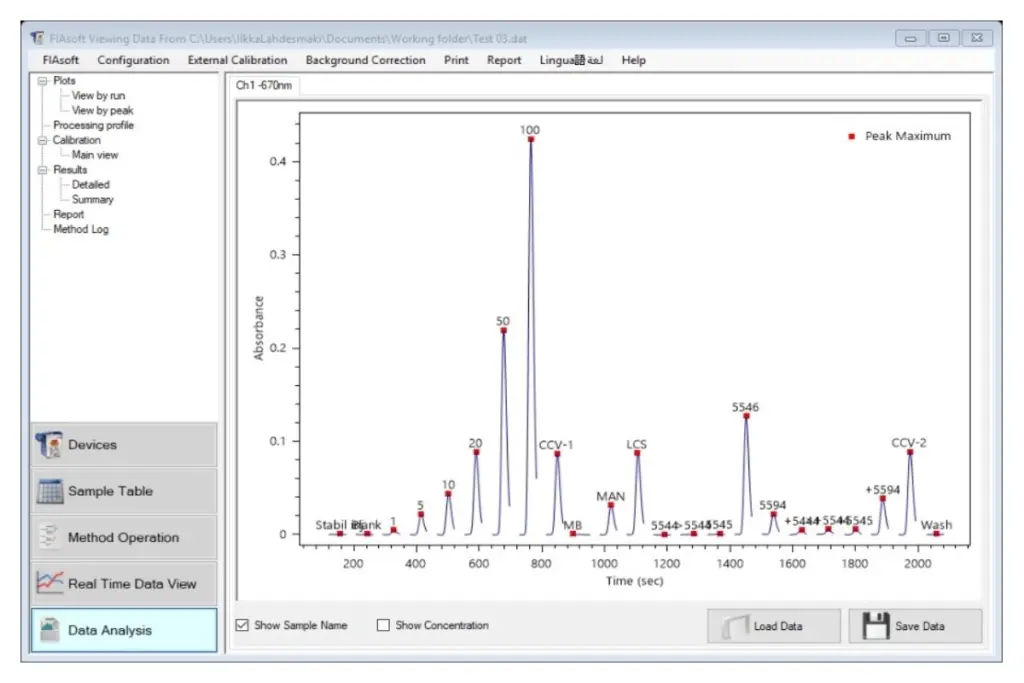Collapse the Plots tree node

[x=42, y=81]
